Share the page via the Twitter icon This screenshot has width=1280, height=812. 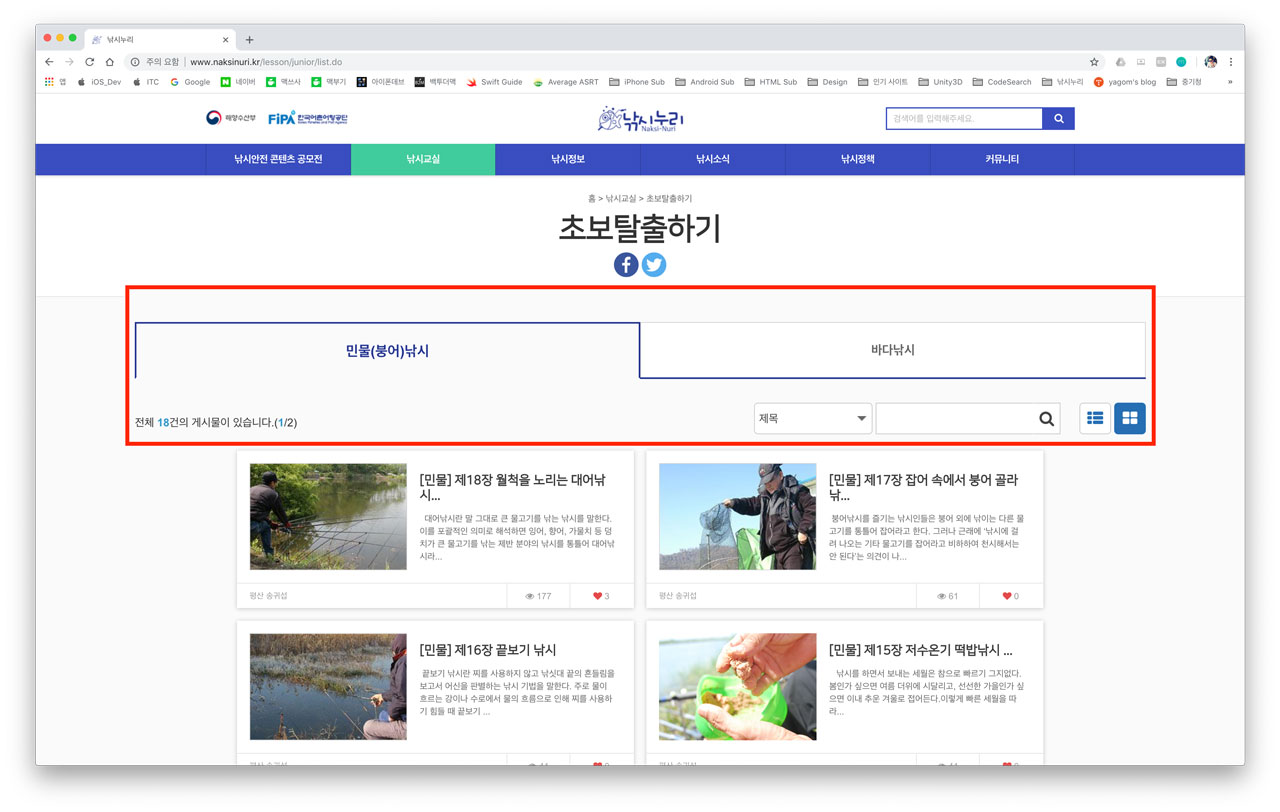tap(654, 264)
